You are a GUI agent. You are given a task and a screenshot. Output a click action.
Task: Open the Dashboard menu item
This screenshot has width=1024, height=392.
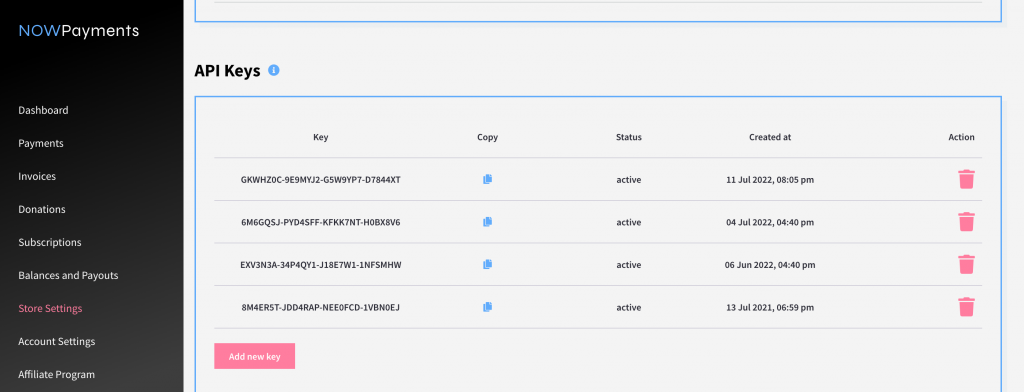pyautogui.click(x=43, y=110)
